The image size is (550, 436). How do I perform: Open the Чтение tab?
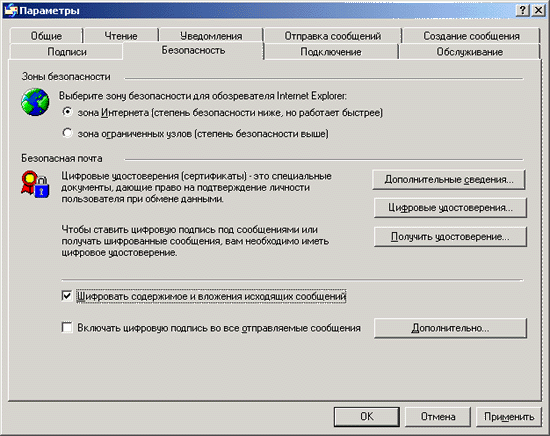[x=121, y=36]
